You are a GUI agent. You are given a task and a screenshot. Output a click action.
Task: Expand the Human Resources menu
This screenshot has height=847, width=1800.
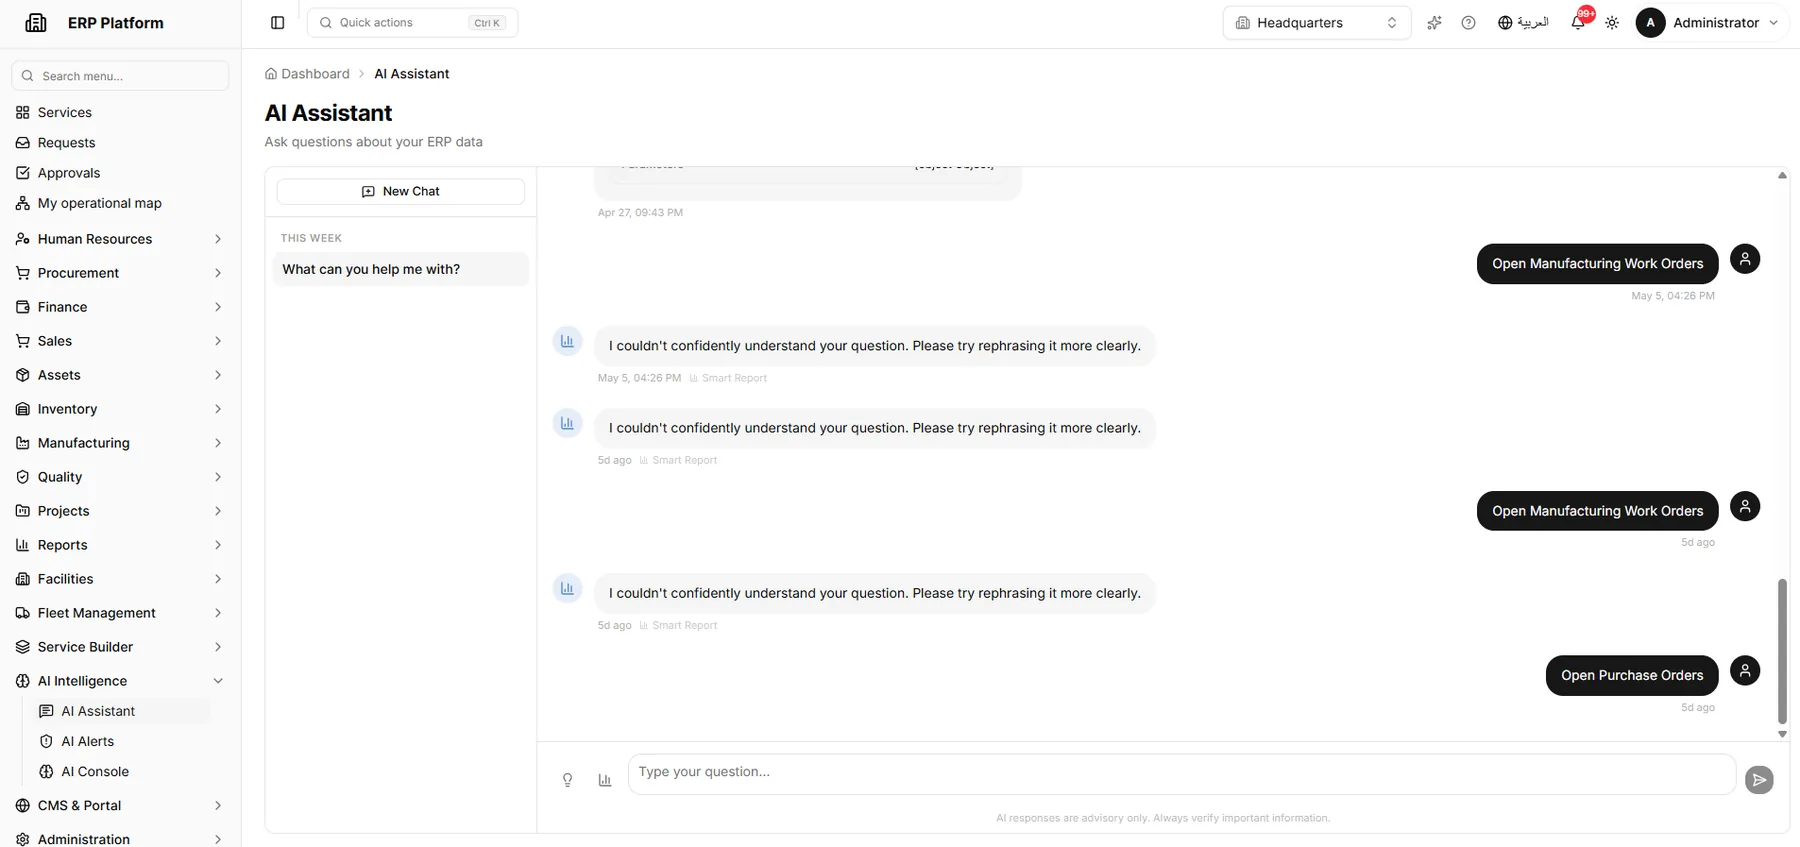[x=120, y=239]
